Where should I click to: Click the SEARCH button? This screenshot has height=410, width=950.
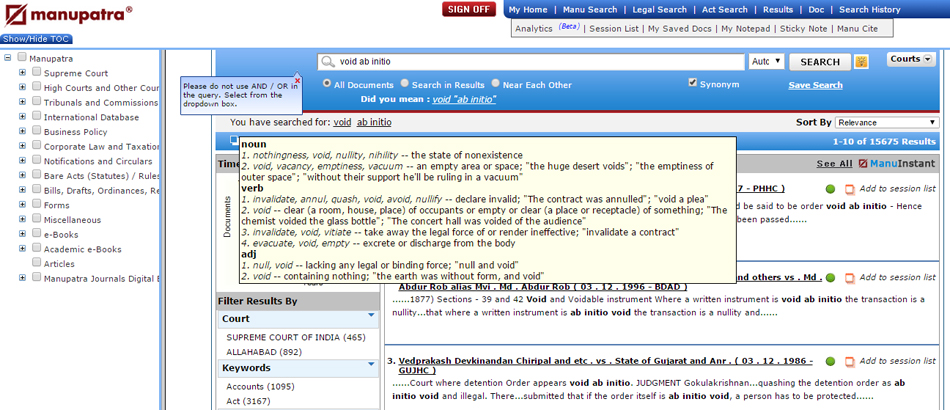[x=820, y=62]
